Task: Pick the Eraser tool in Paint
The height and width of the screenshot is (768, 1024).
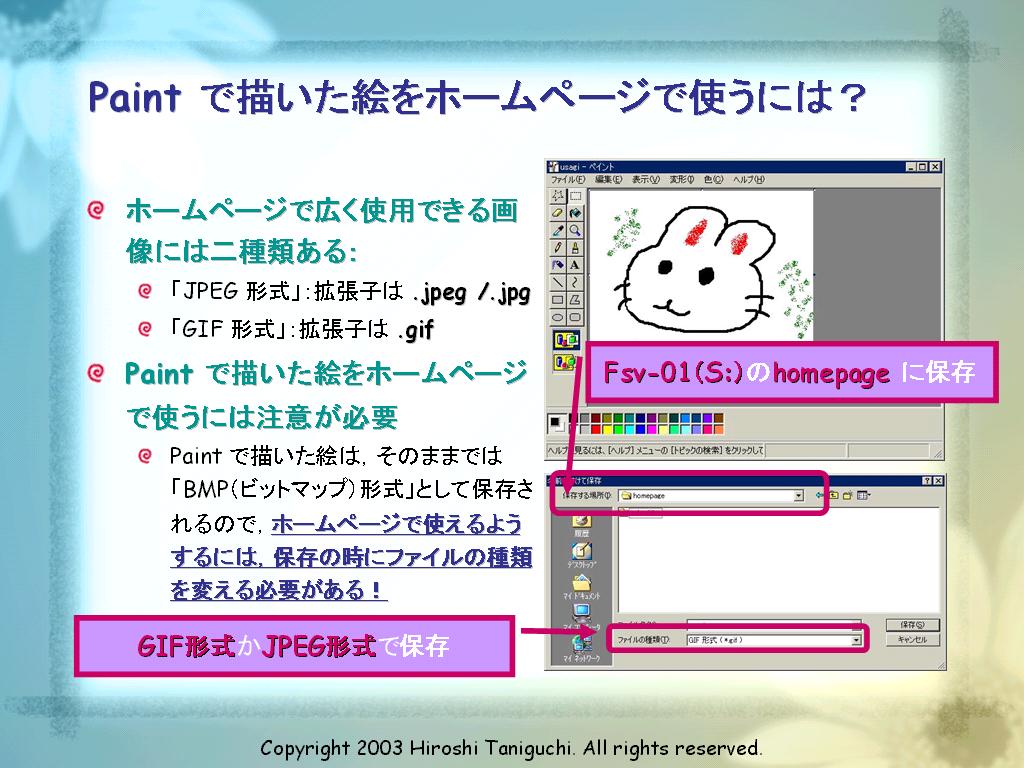Action: tap(558, 213)
